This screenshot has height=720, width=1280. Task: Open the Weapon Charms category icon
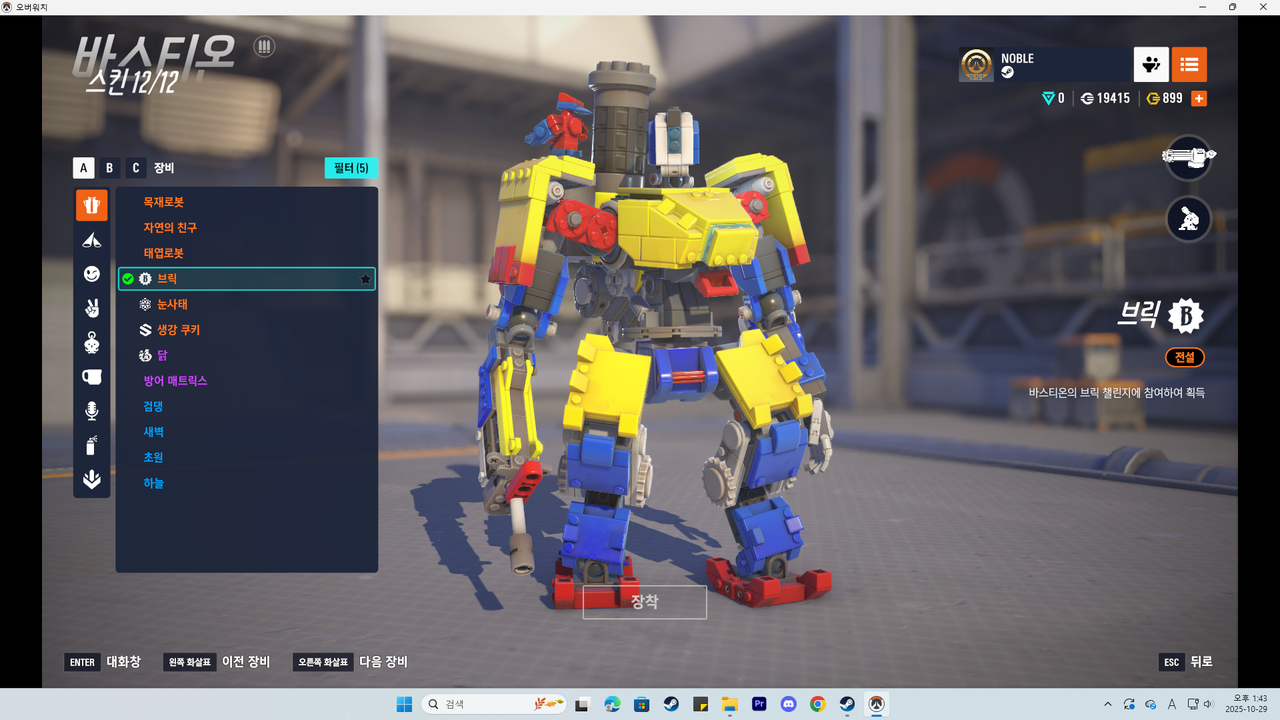[x=92, y=343]
